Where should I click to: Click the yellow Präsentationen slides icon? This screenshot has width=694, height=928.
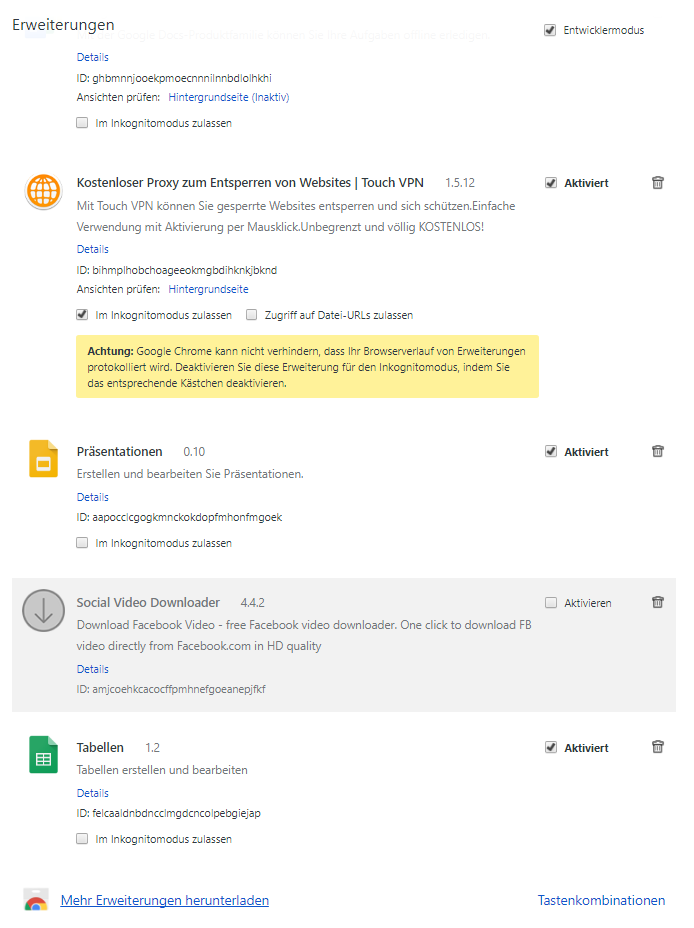point(44,459)
